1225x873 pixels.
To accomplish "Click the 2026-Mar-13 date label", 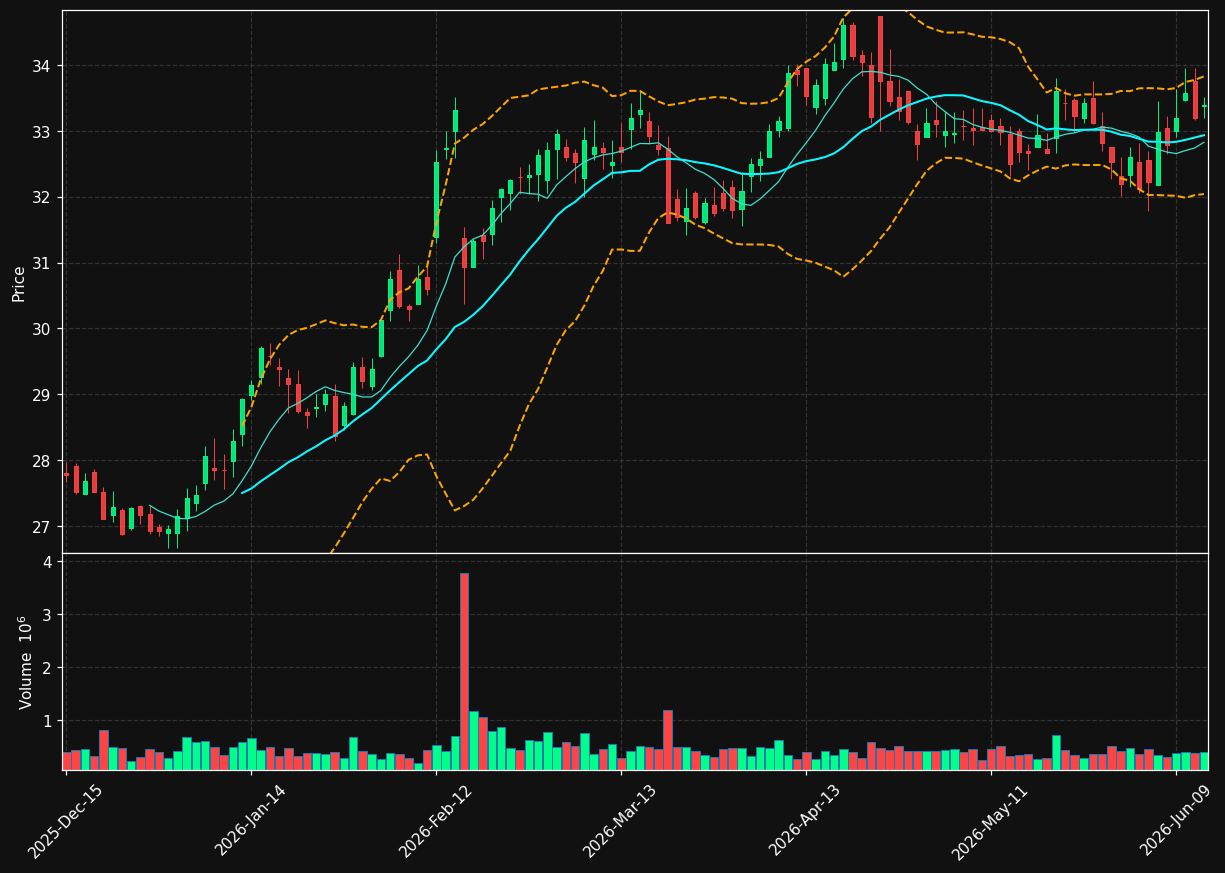I will click(620, 821).
